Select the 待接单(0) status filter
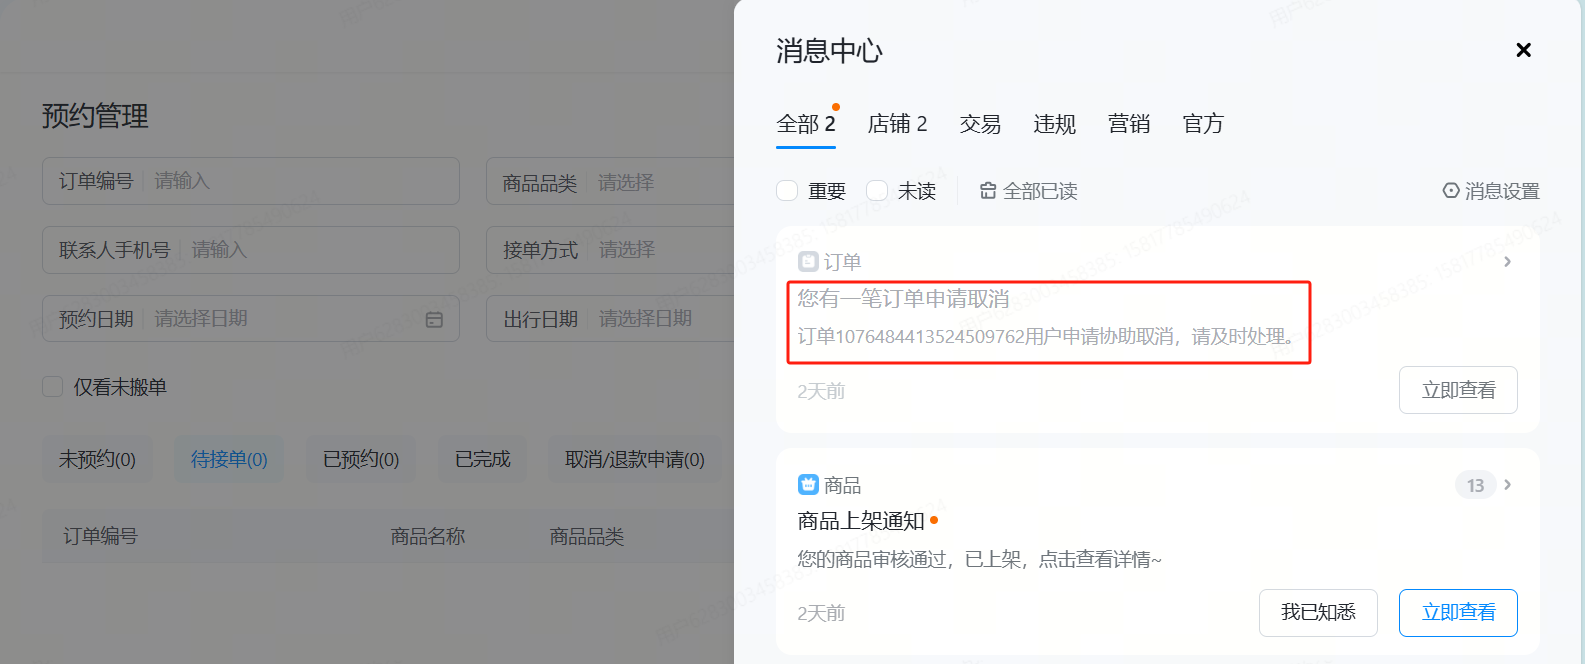 click(229, 459)
